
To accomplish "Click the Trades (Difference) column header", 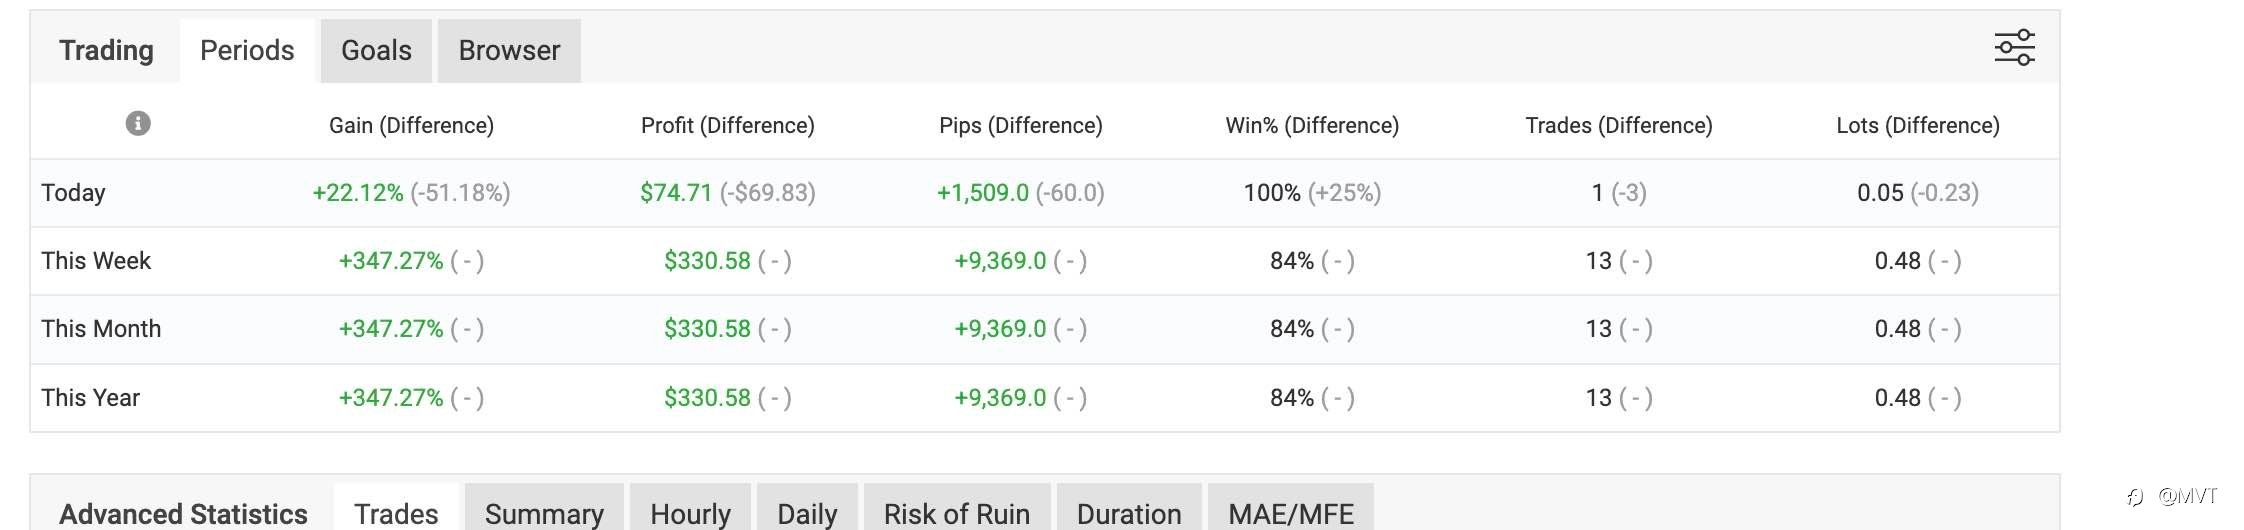I will point(1618,125).
